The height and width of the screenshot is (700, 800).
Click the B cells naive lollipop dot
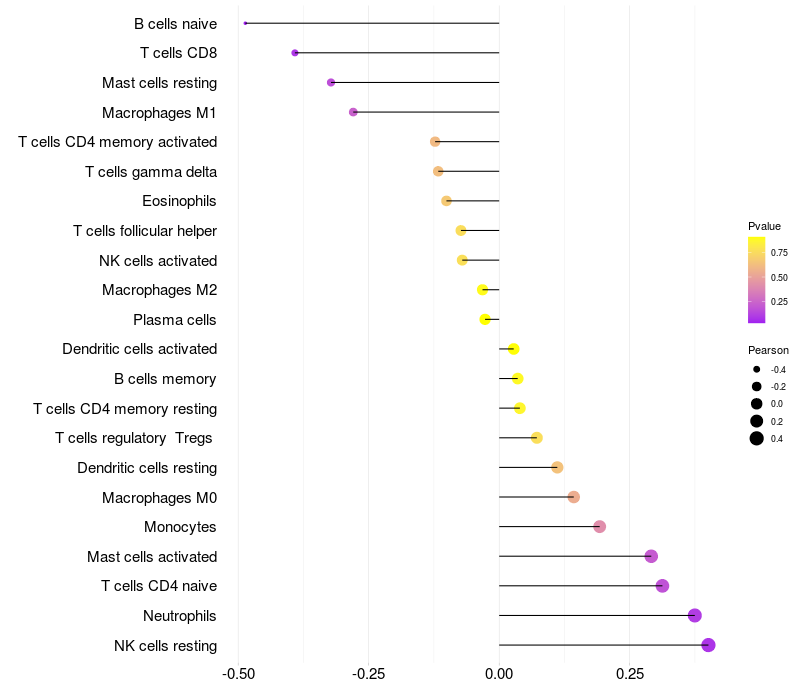click(x=245, y=23)
